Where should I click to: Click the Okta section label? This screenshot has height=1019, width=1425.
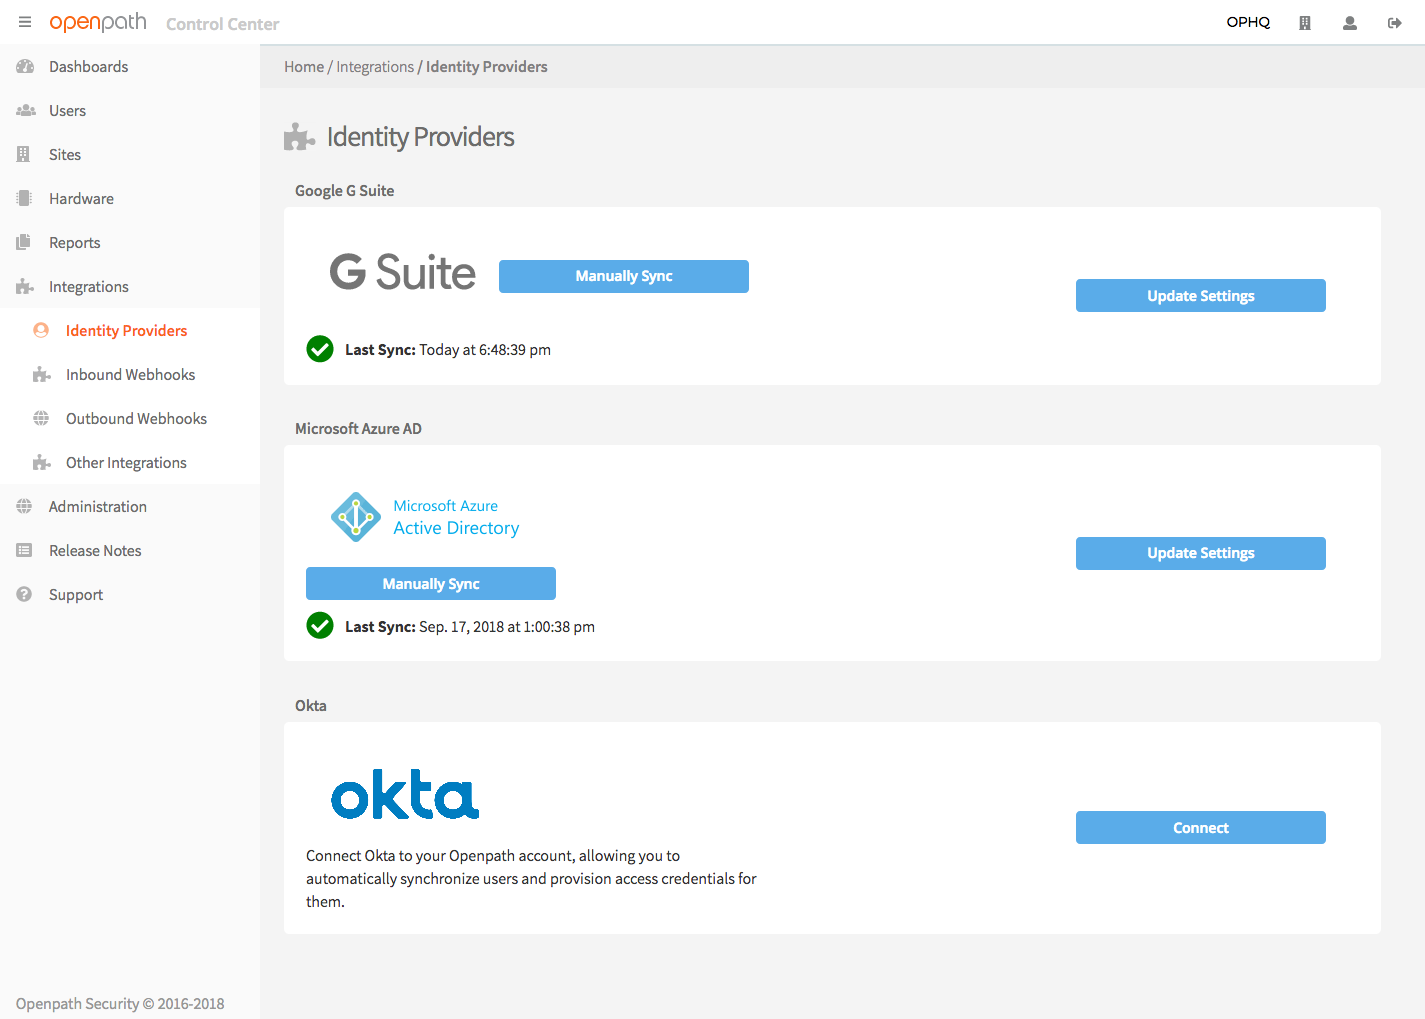point(311,706)
